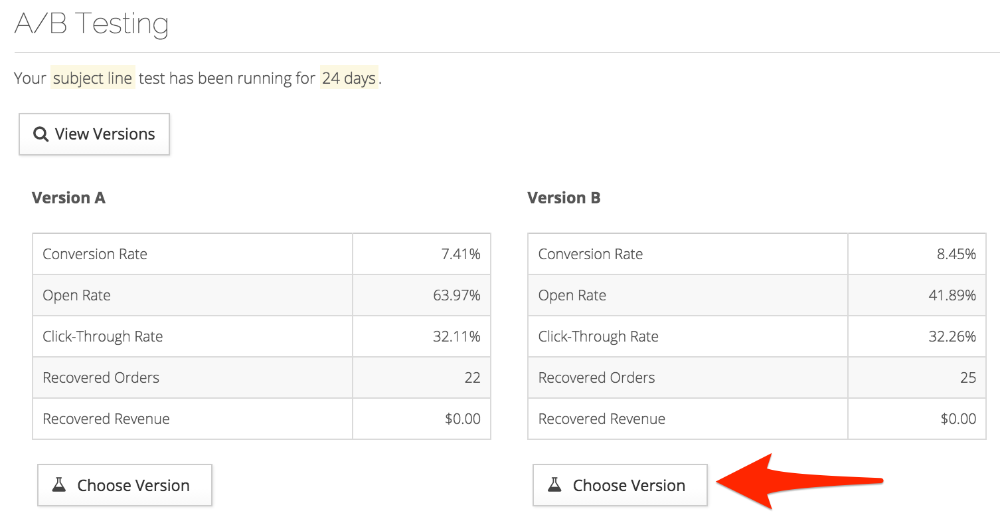Select Version A Open Rate value 63.97%

click(x=456, y=295)
